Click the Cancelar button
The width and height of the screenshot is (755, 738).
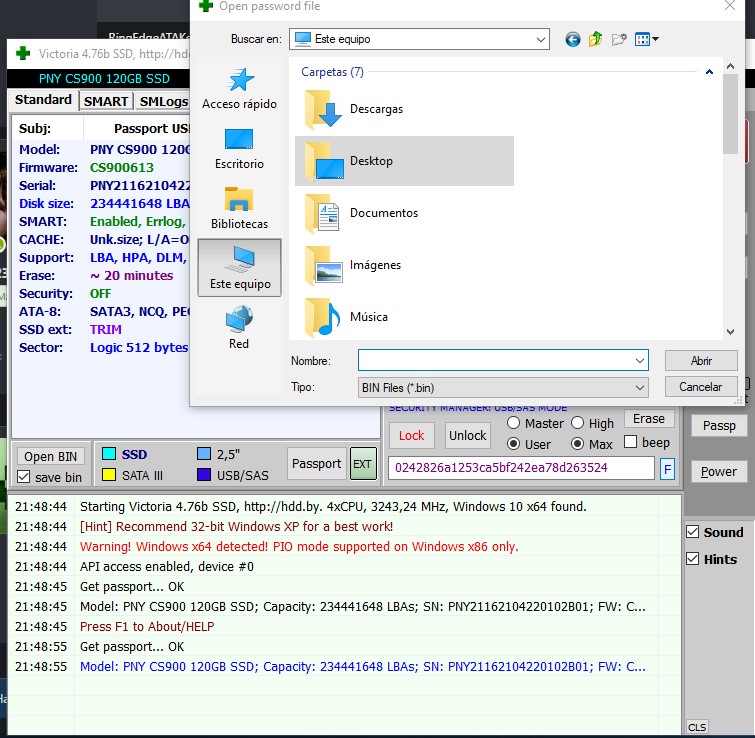pyautogui.click(x=701, y=387)
